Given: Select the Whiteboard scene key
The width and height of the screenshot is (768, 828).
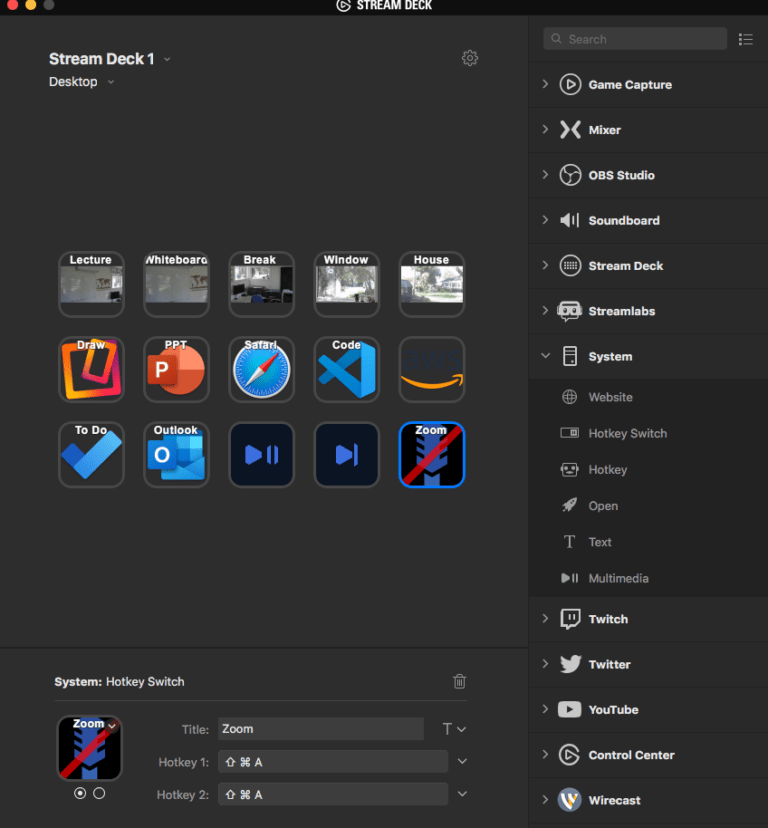Looking at the screenshot, I should click(176, 284).
